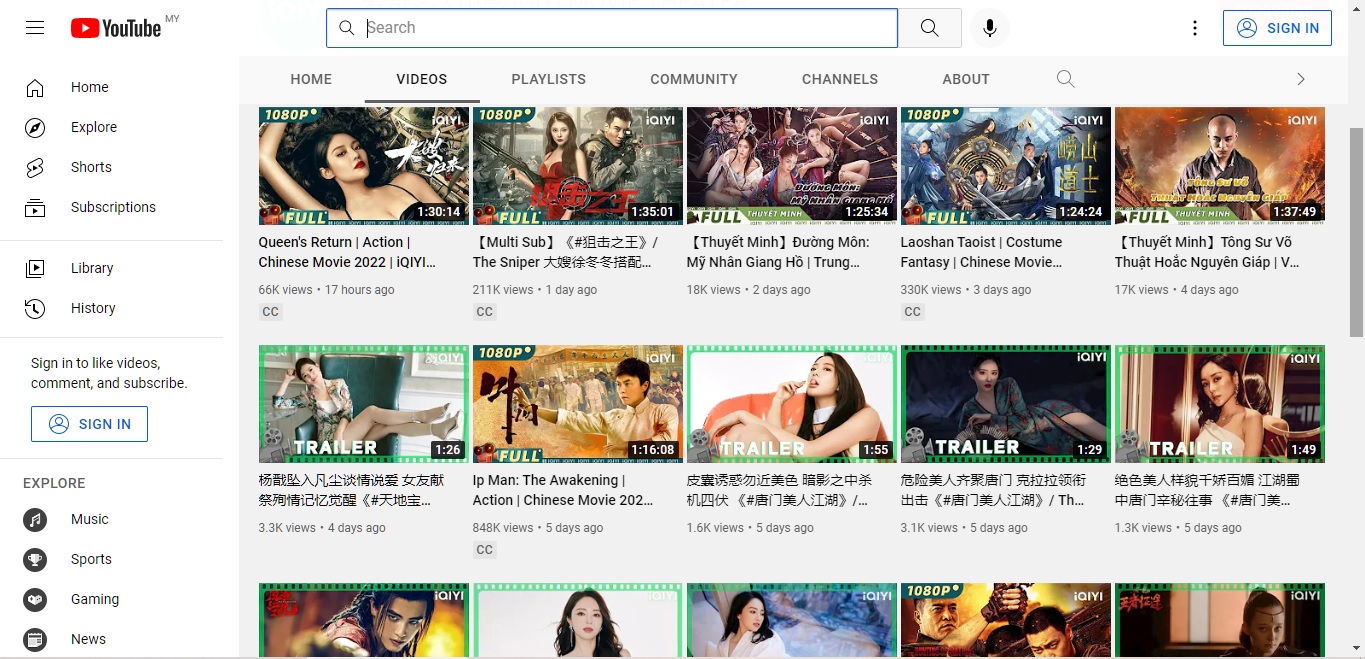Click the YouTube logo

tap(116, 28)
